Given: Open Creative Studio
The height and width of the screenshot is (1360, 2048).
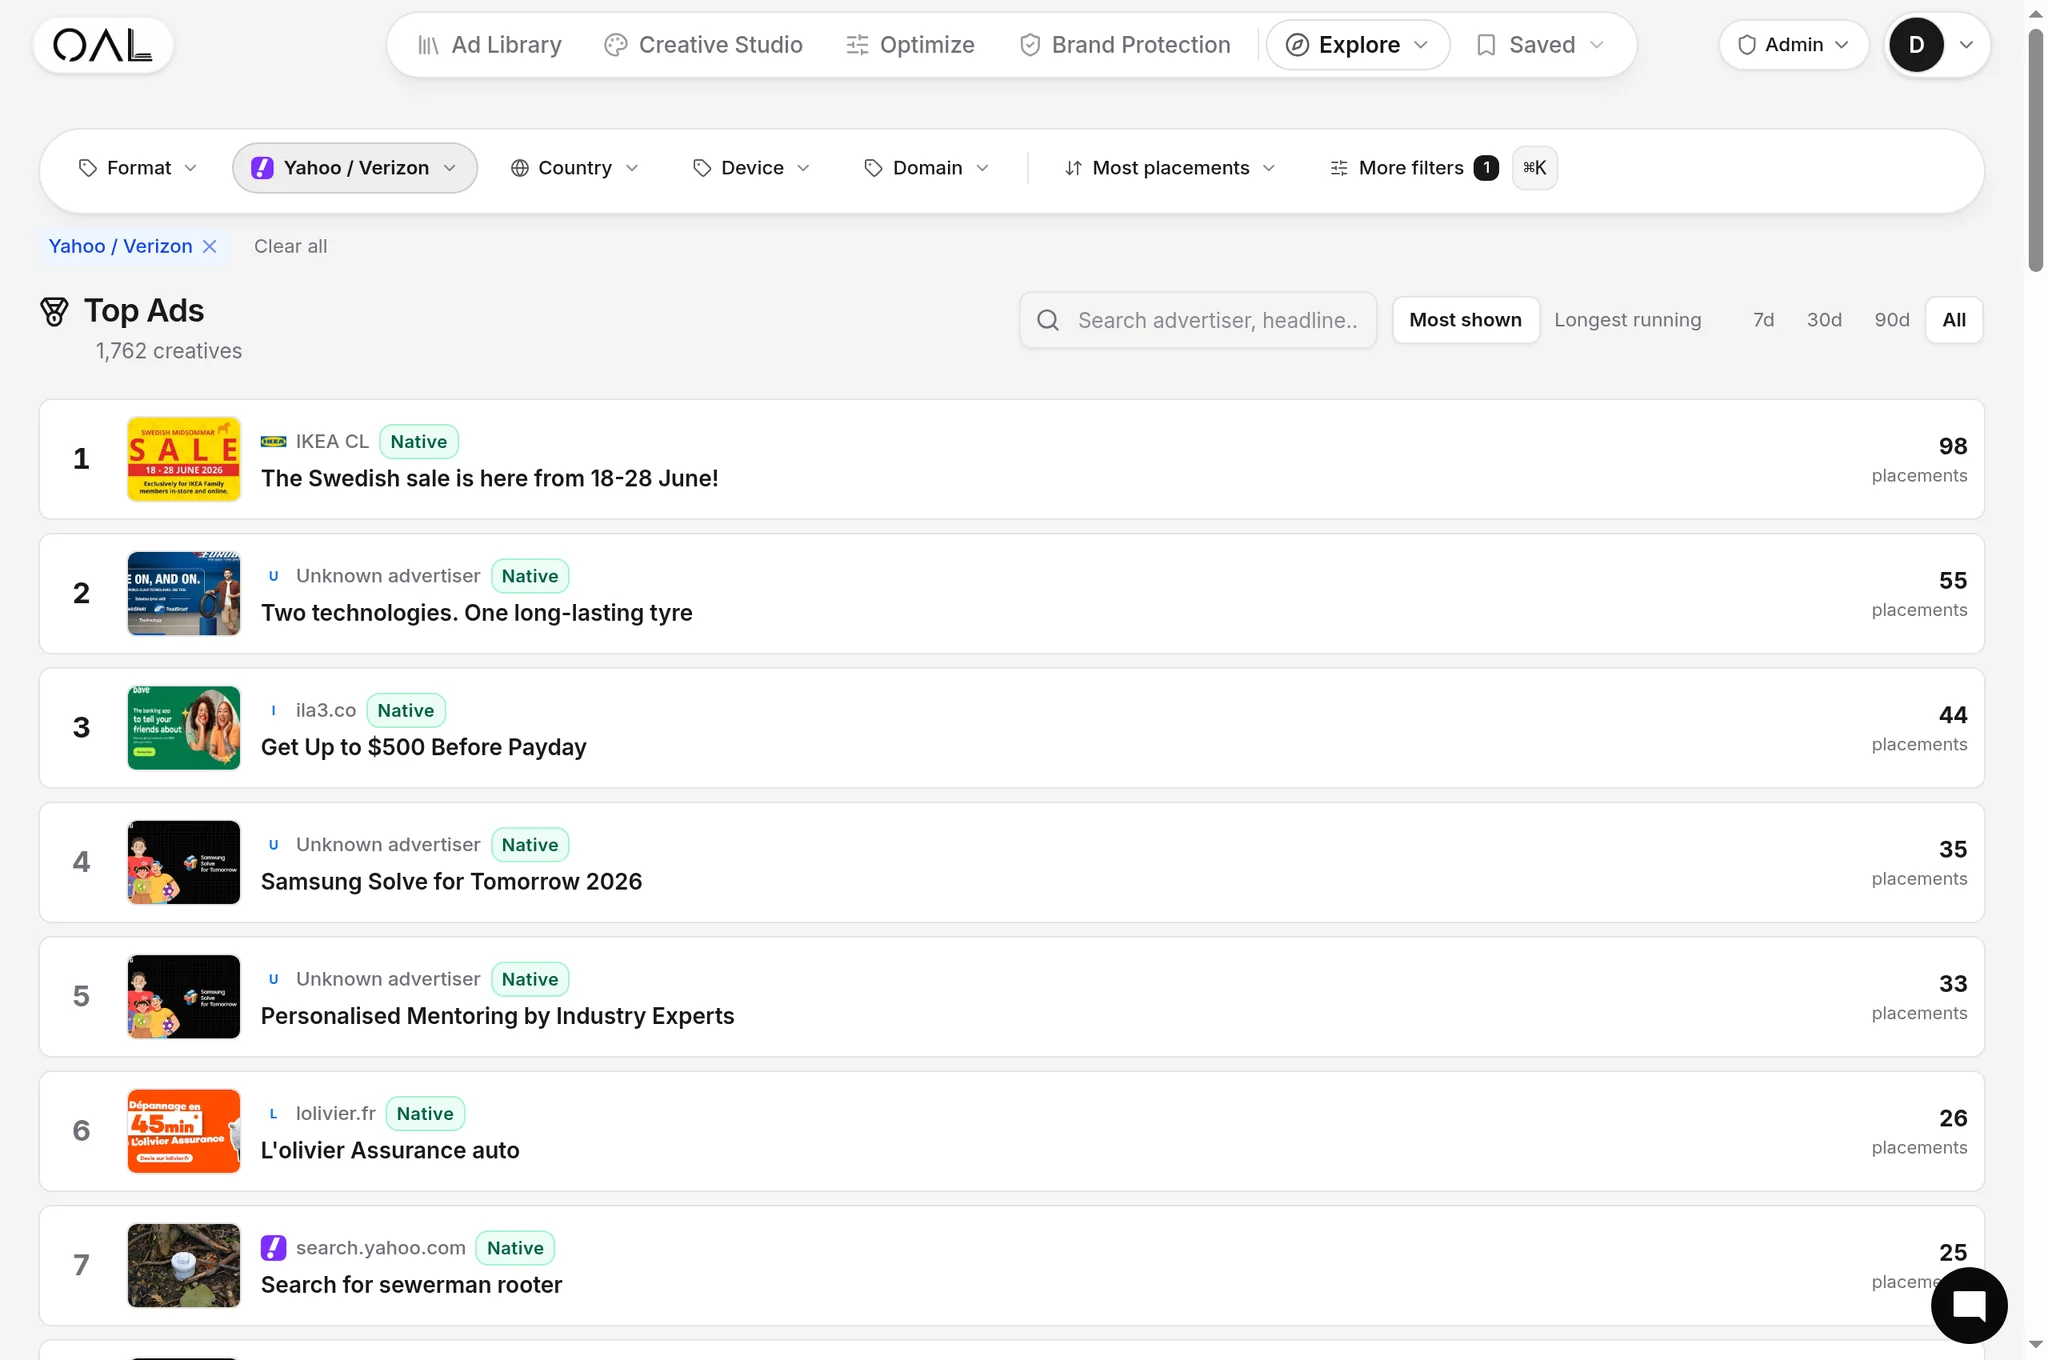Looking at the screenshot, I should (x=704, y=45).
